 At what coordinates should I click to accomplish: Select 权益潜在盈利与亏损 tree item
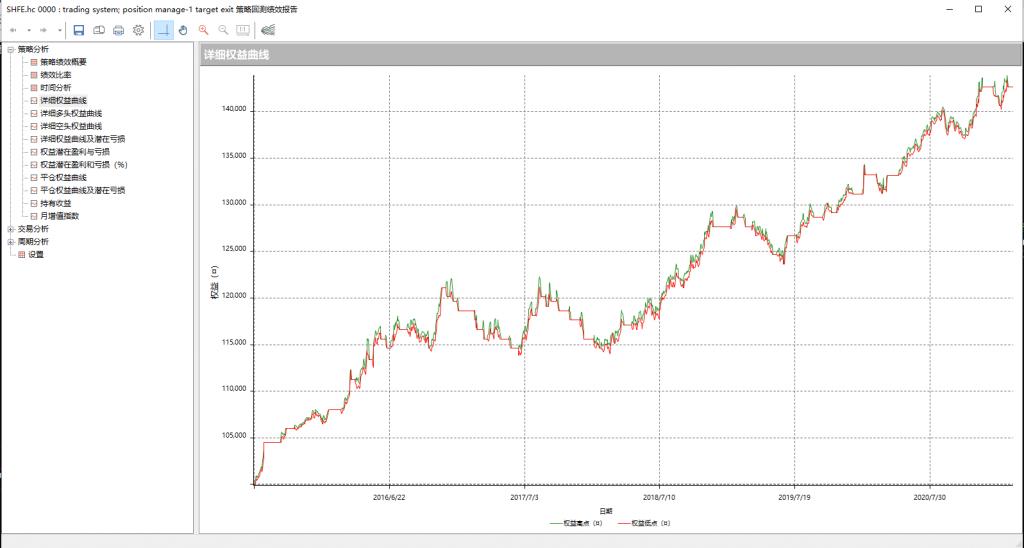tap(75, 152)
